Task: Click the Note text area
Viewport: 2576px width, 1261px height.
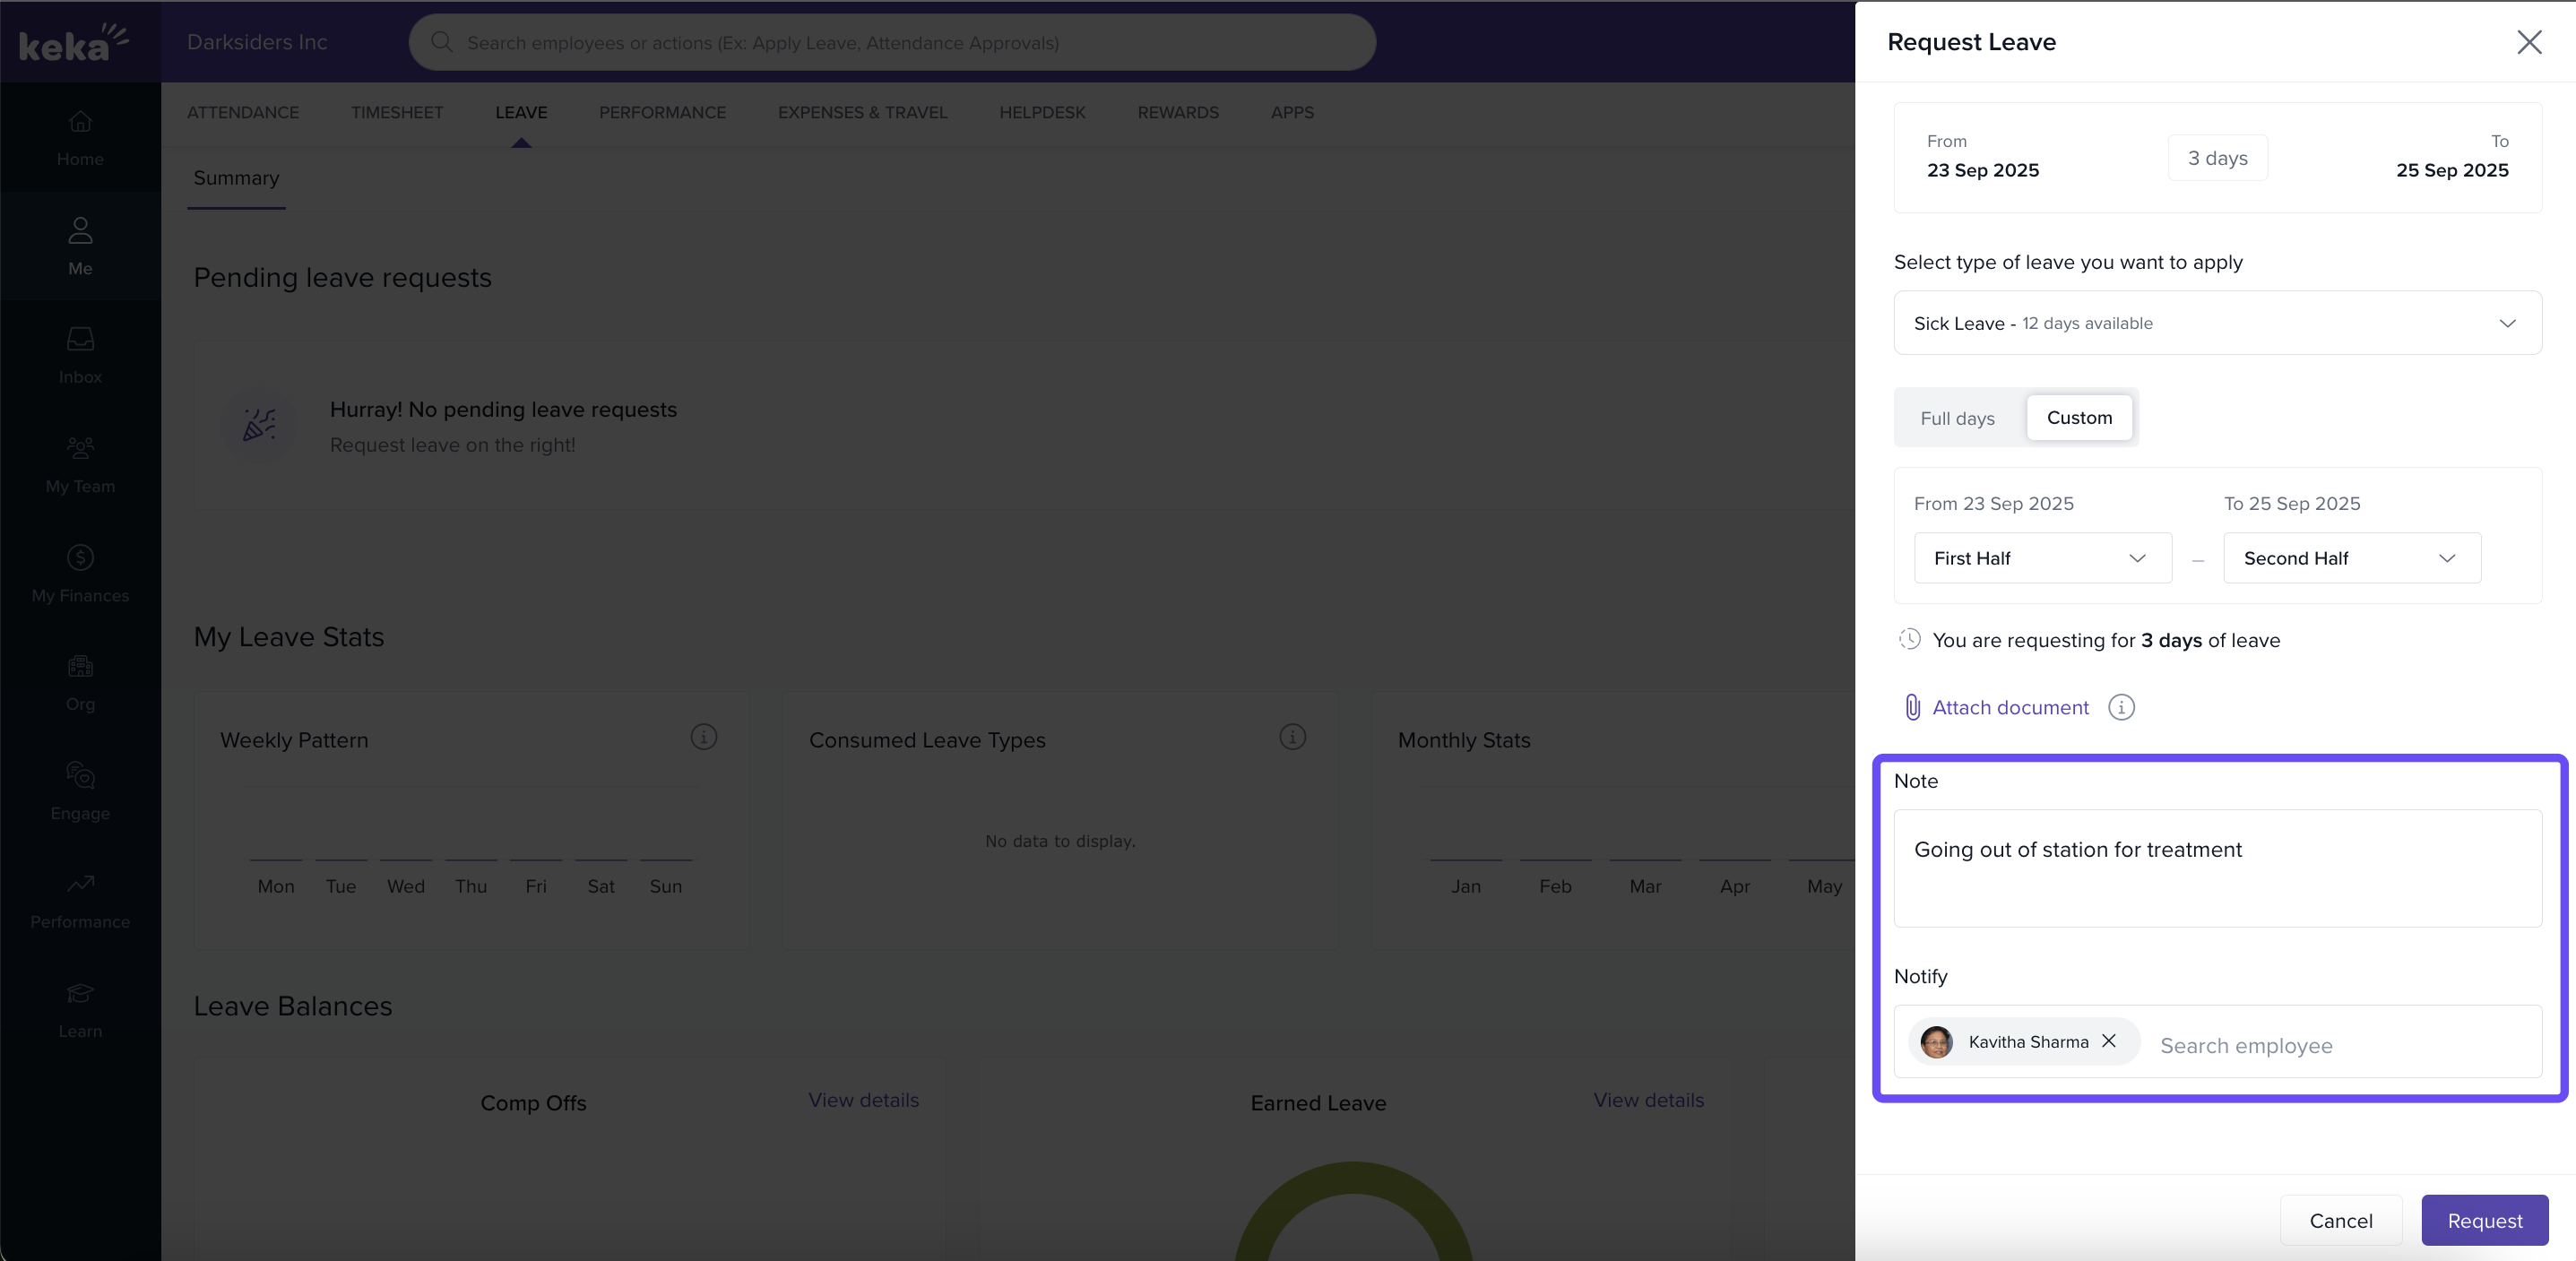Action: click(2217, 868)
